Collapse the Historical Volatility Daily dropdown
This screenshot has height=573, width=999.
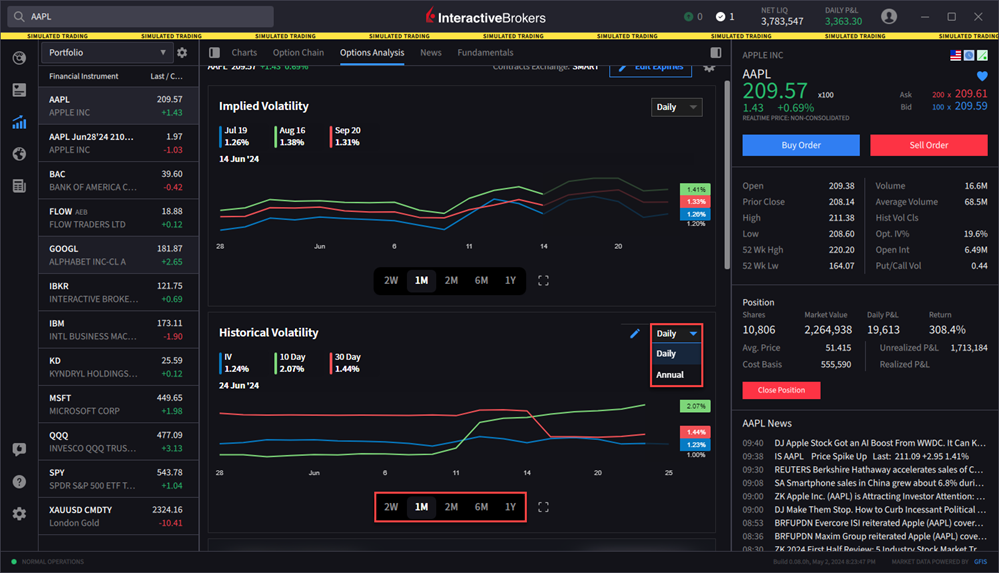click(677, 333)
